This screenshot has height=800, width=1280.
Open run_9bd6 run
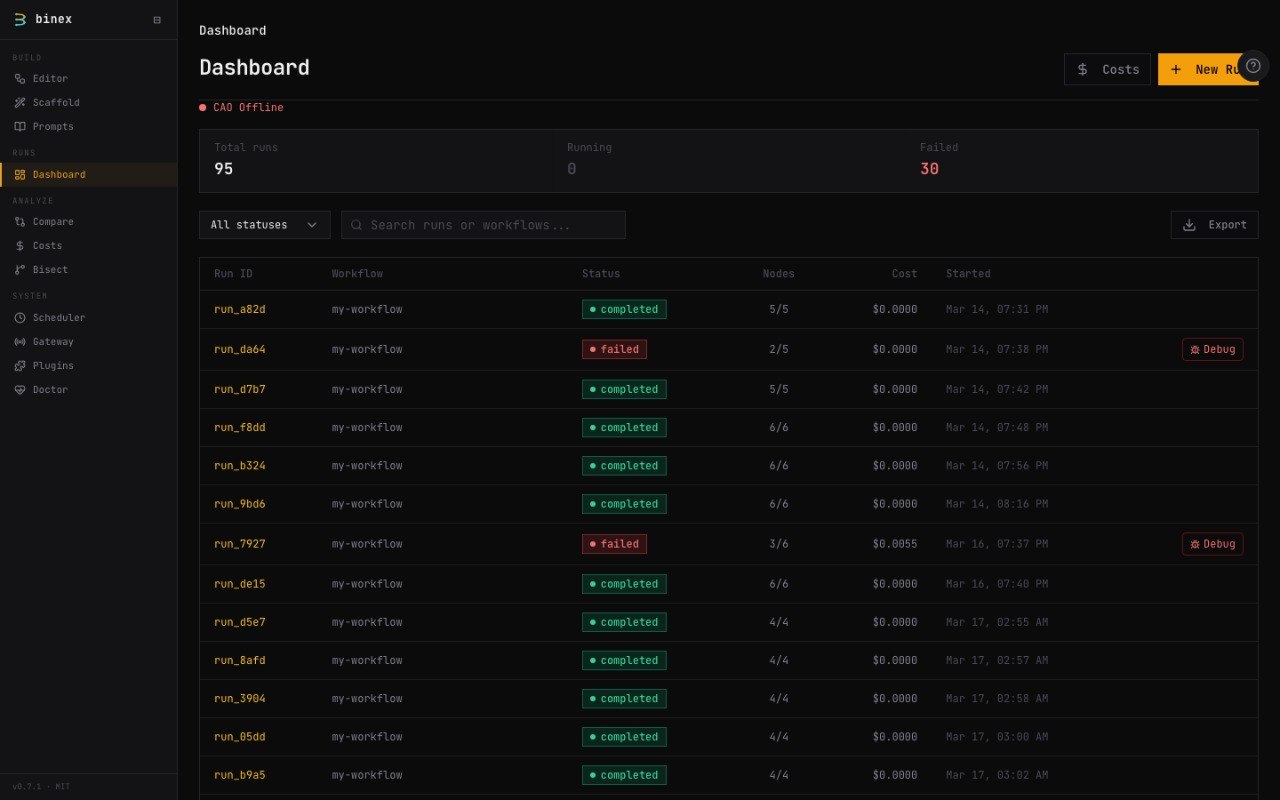pos(240,504)
